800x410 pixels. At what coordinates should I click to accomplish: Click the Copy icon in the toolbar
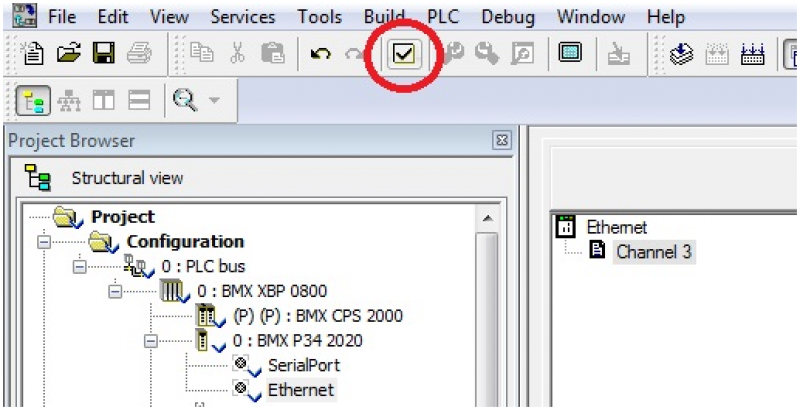coord(202,53)
